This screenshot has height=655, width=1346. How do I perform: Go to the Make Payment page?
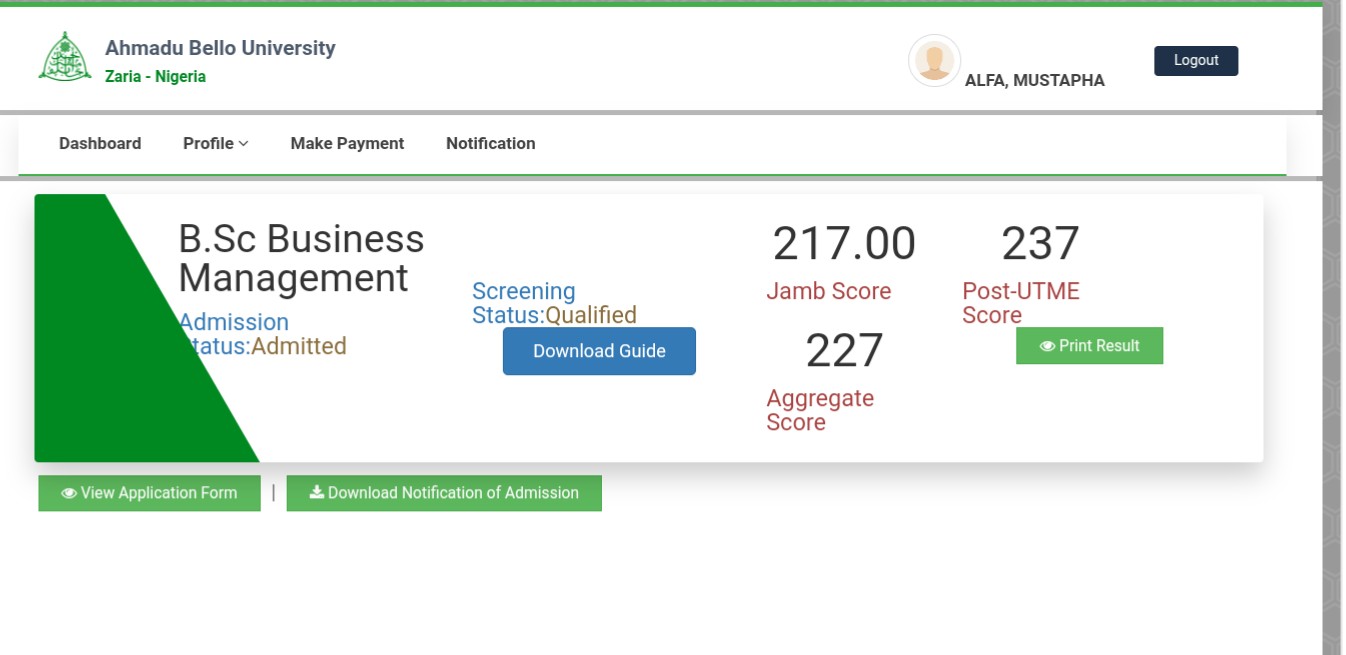click(347, 143)
